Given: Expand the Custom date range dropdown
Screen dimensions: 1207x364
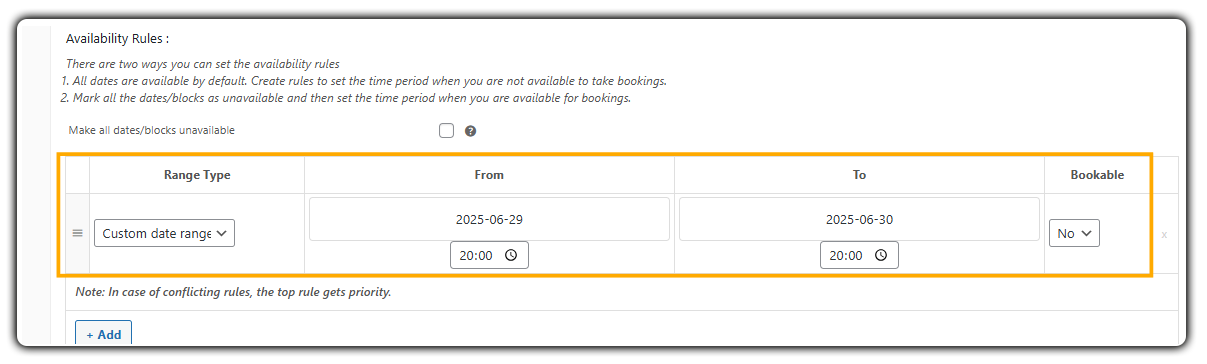Looking at the screenshot, I should click(165, 233).
